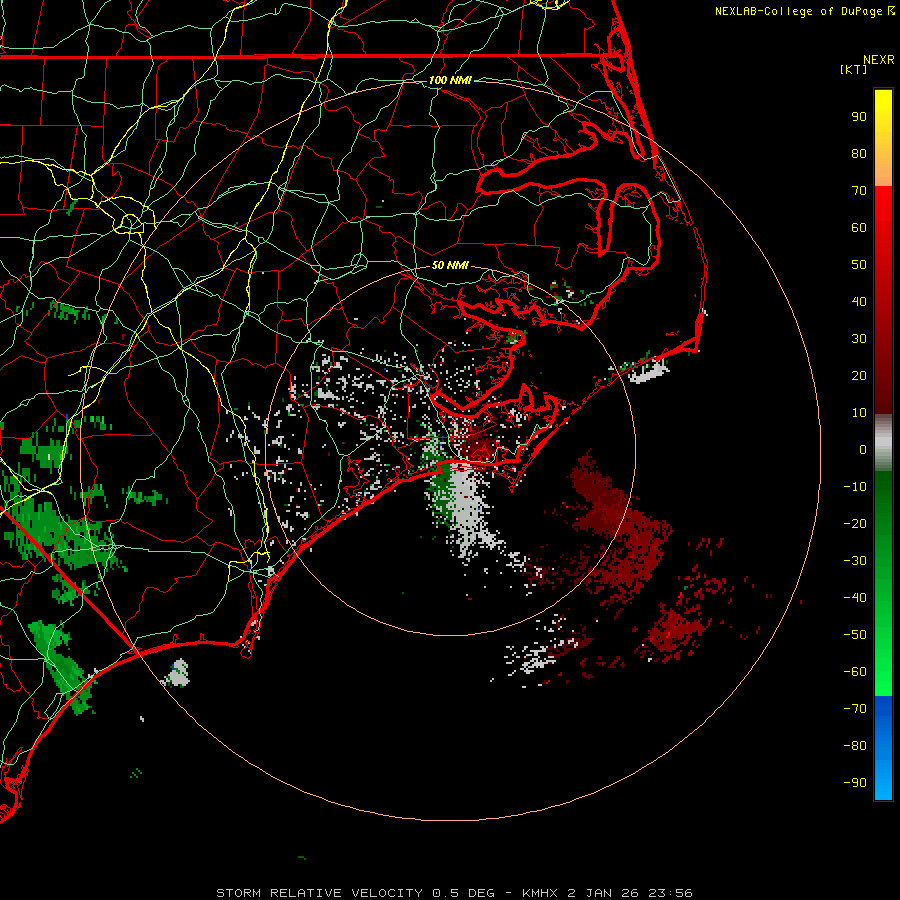Click the 100 NMI range ring label
This screenshot has height=900, width=900.
coord(450,80)
